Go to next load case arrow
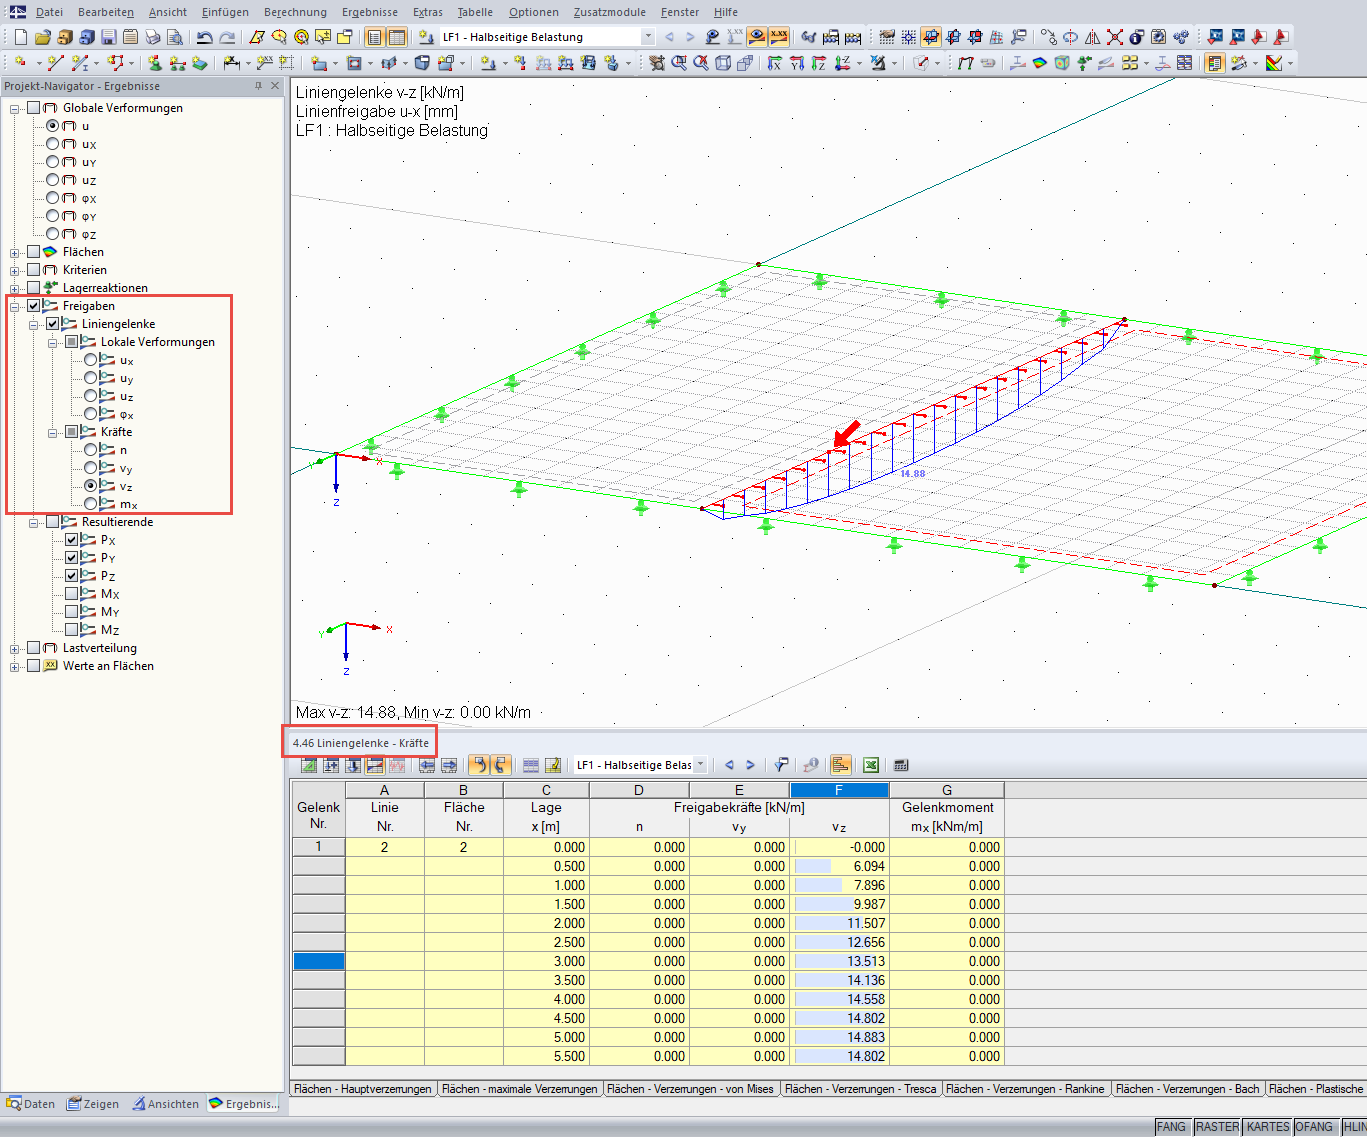The height and width of the screenshot is (1137, 1367). click(x=690, y=37)
